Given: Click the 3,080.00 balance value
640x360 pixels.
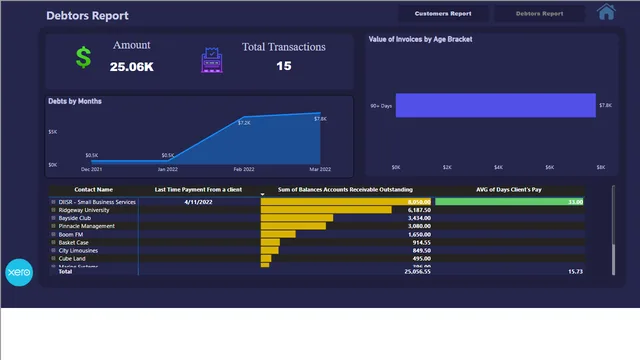Looking at the screenshot, I should click(419, 226).
